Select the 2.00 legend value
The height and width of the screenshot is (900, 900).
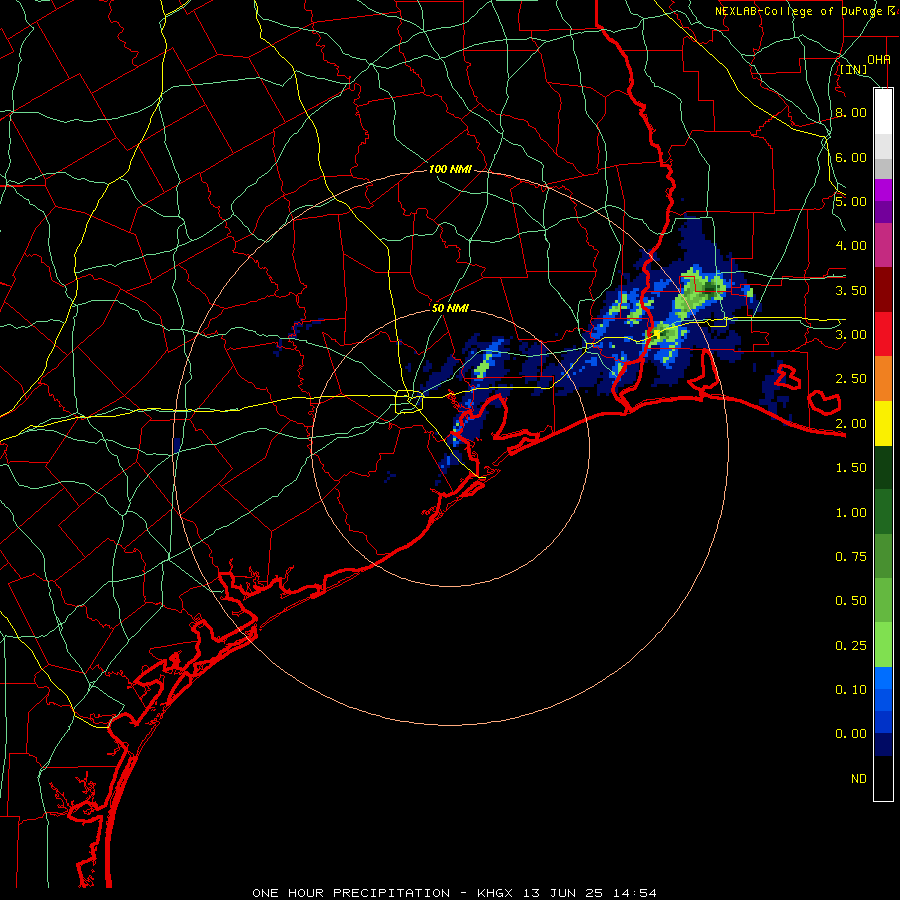pos(851,424)
